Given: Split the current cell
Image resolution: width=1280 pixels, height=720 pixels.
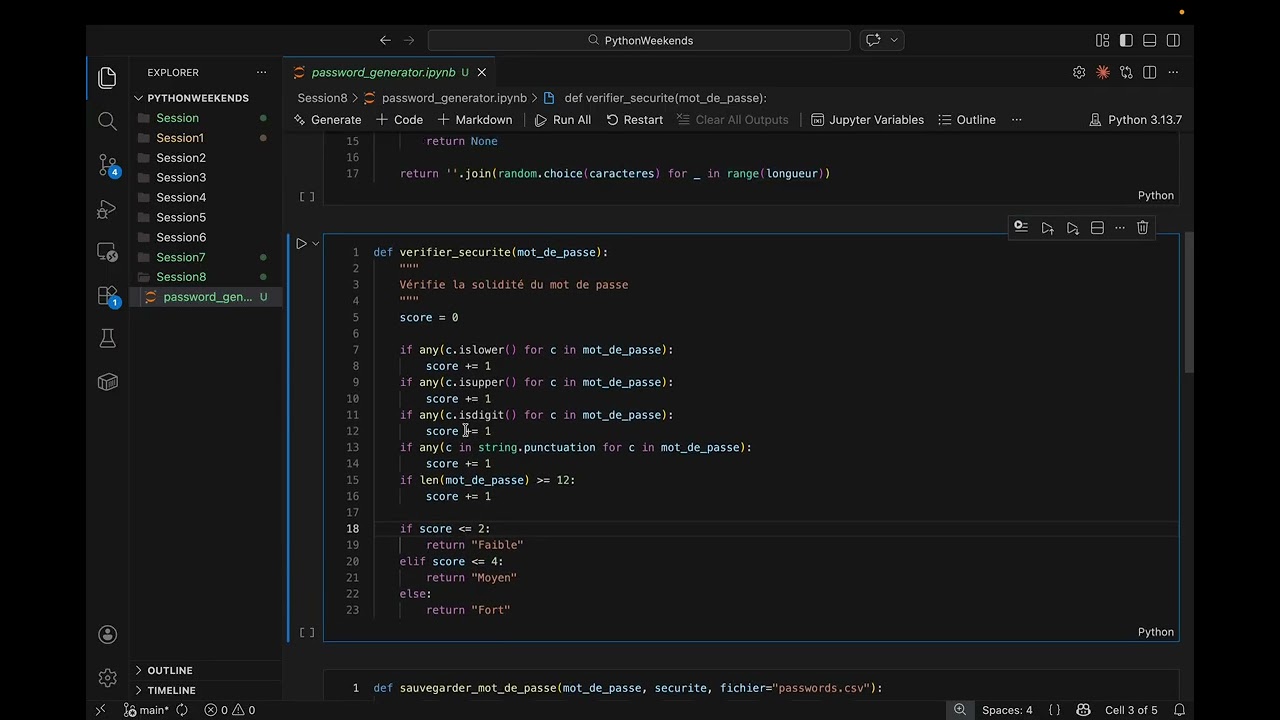Looking at the screenshot, I should pyautogui.click(x=1097, y=228).
